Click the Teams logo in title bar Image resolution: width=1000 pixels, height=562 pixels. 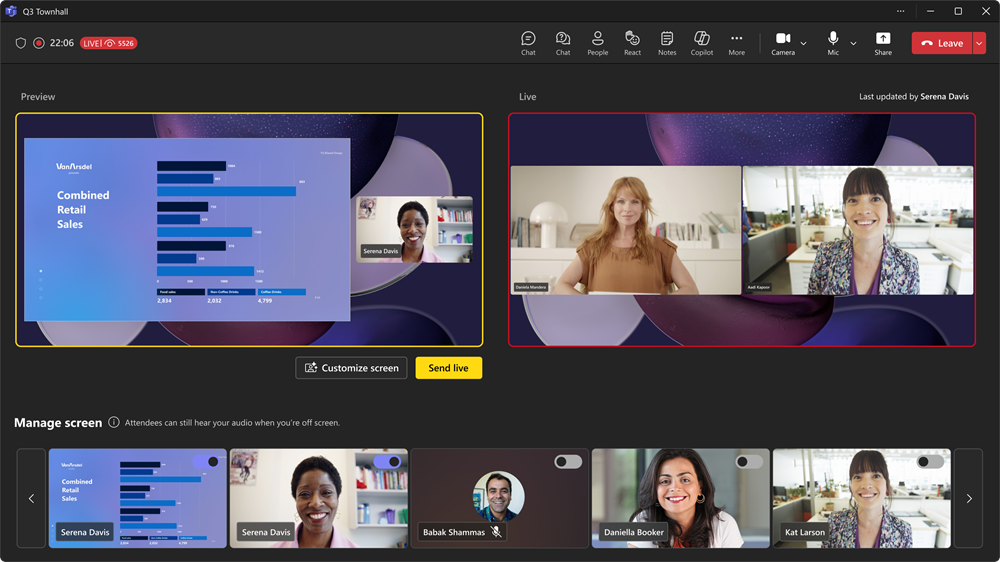(11, 11)
